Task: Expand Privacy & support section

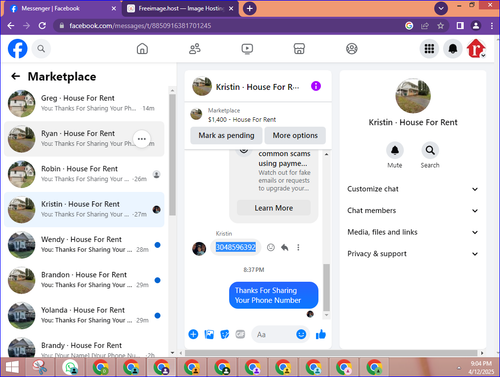Action: click(412, 254)
